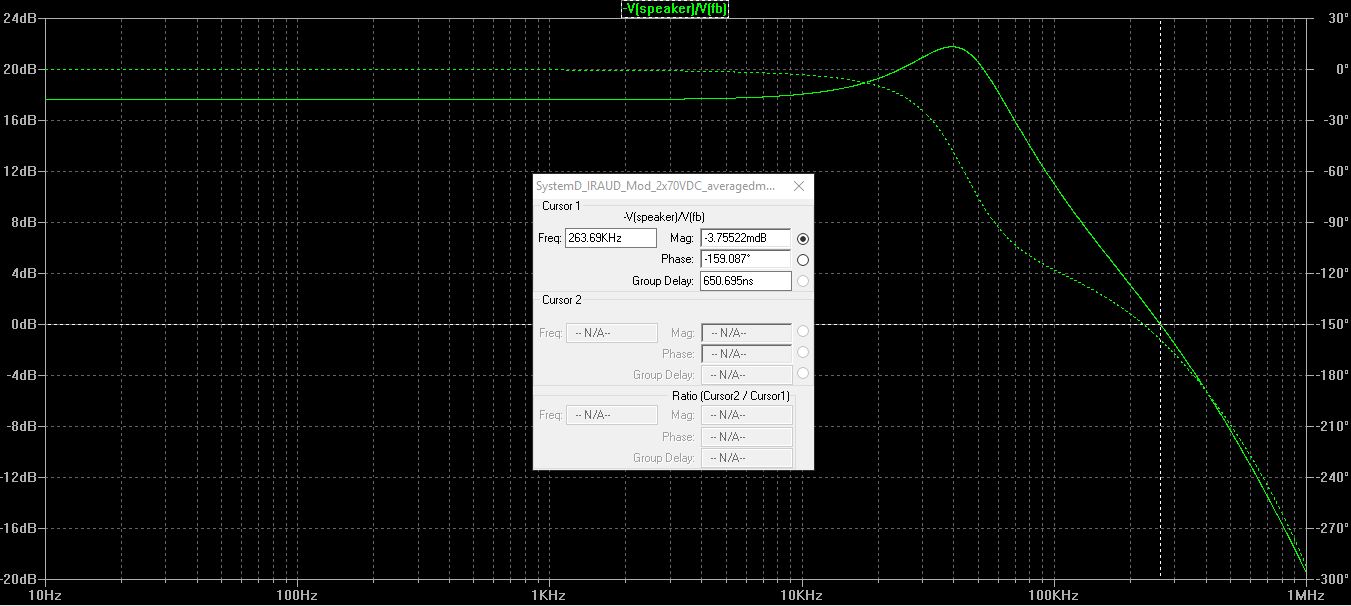Image resolution: width=1351 pixels, height=606 pixels.
Task: Click the Cursor 1 Freq field showing 263.69KHz
Action: [611, 238]
